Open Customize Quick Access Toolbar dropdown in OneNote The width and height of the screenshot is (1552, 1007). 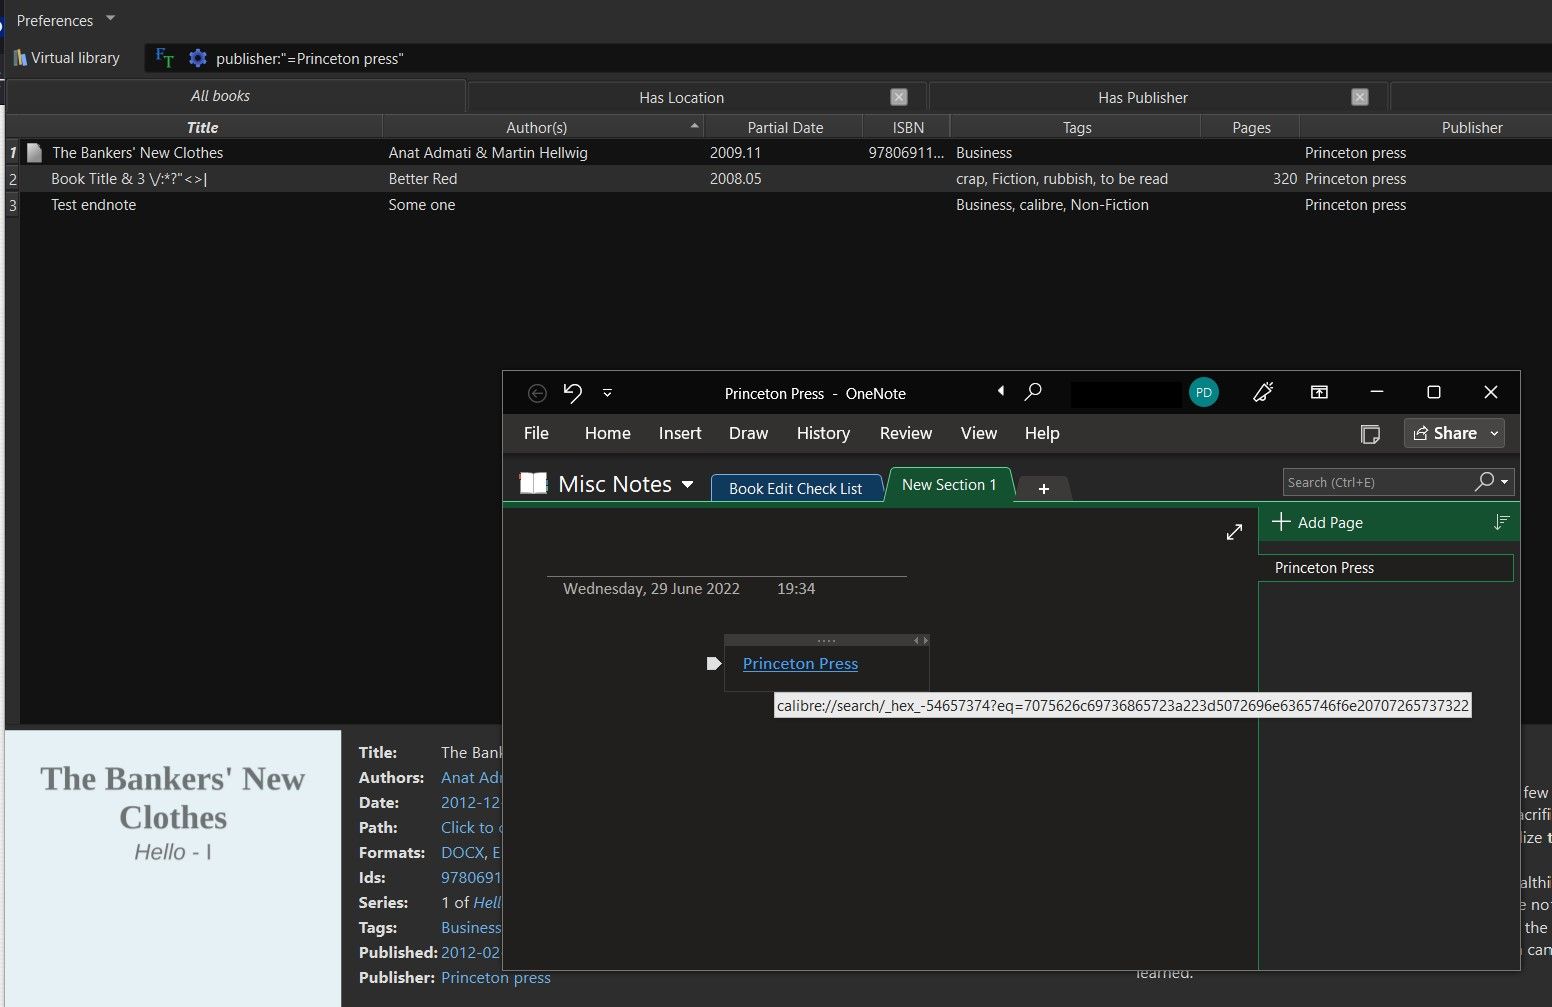coord(607,393)
